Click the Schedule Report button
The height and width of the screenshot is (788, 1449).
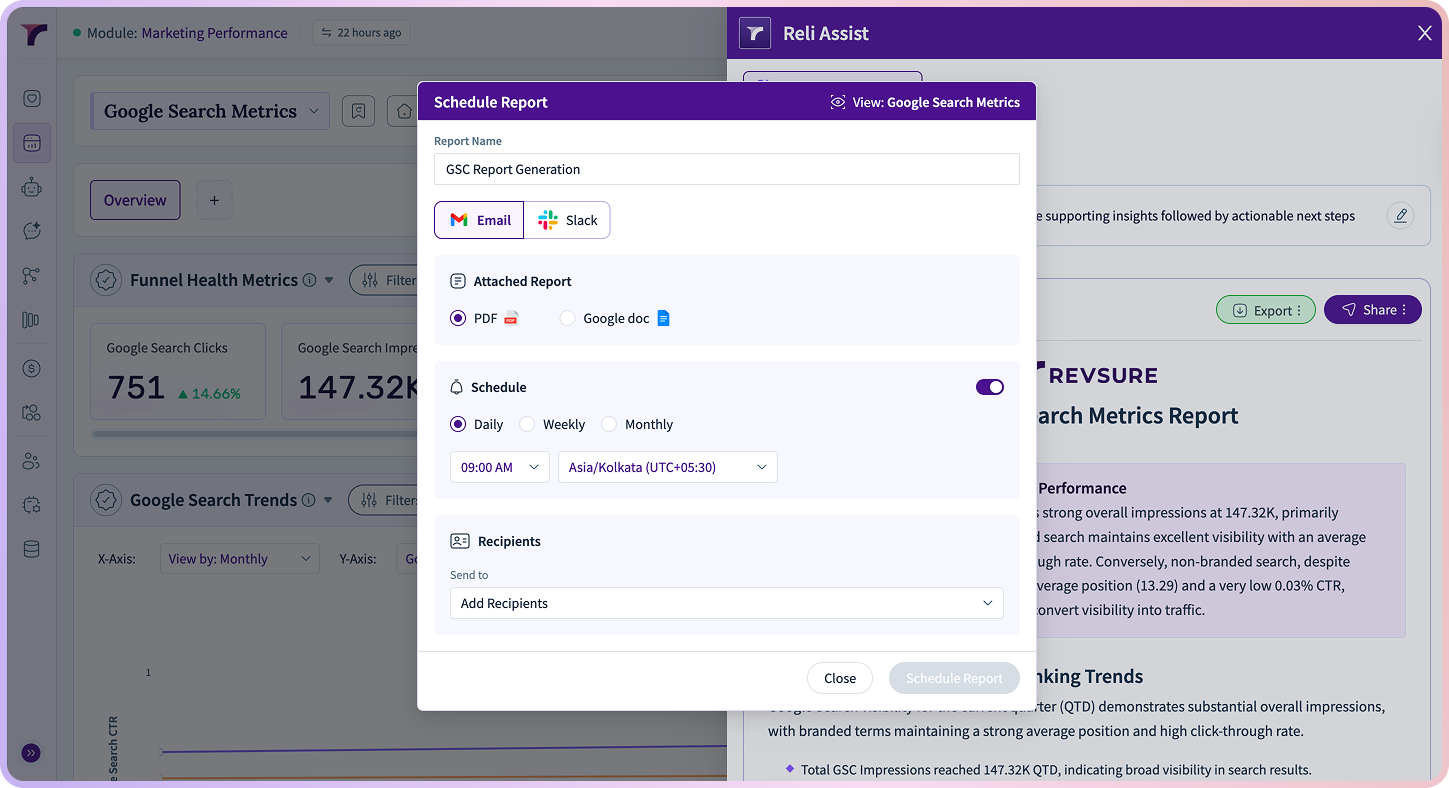click(x=954, y=678)
